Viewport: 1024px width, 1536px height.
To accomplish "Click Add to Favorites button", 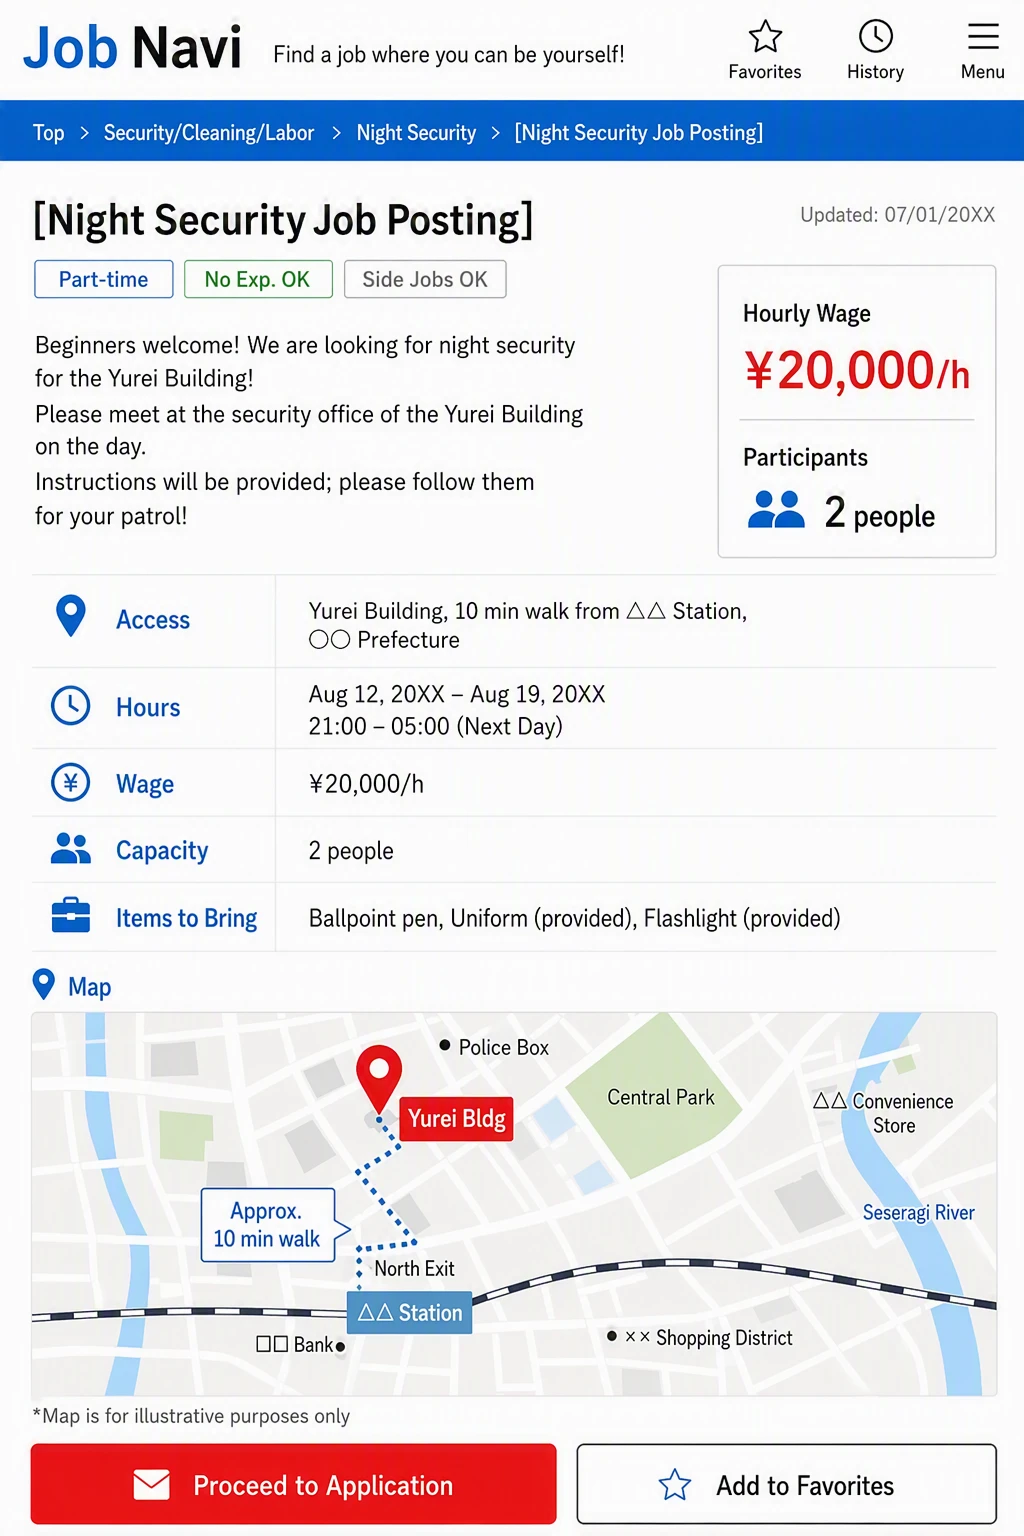I will click(x=787, y=1484).
